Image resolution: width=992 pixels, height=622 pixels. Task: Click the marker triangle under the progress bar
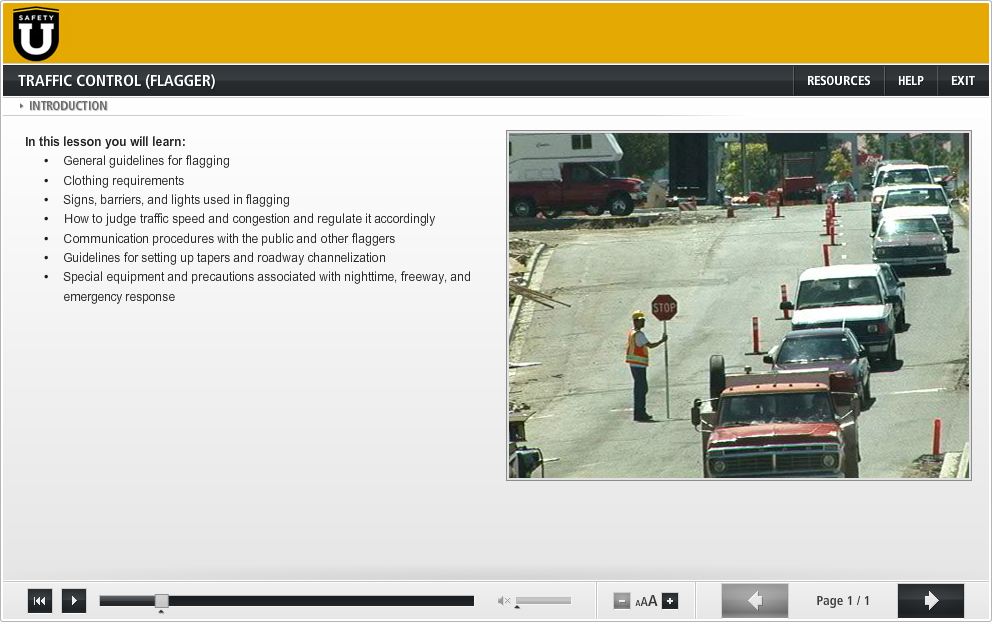161,612
